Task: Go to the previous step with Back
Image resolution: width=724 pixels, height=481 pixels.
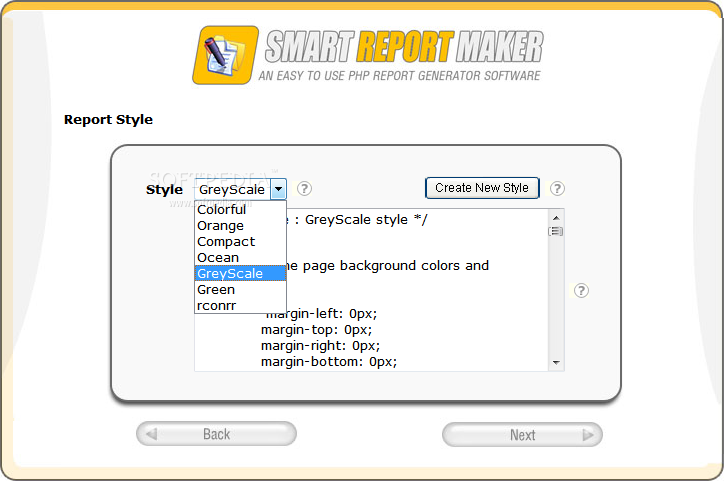Action: click(216, 434)
